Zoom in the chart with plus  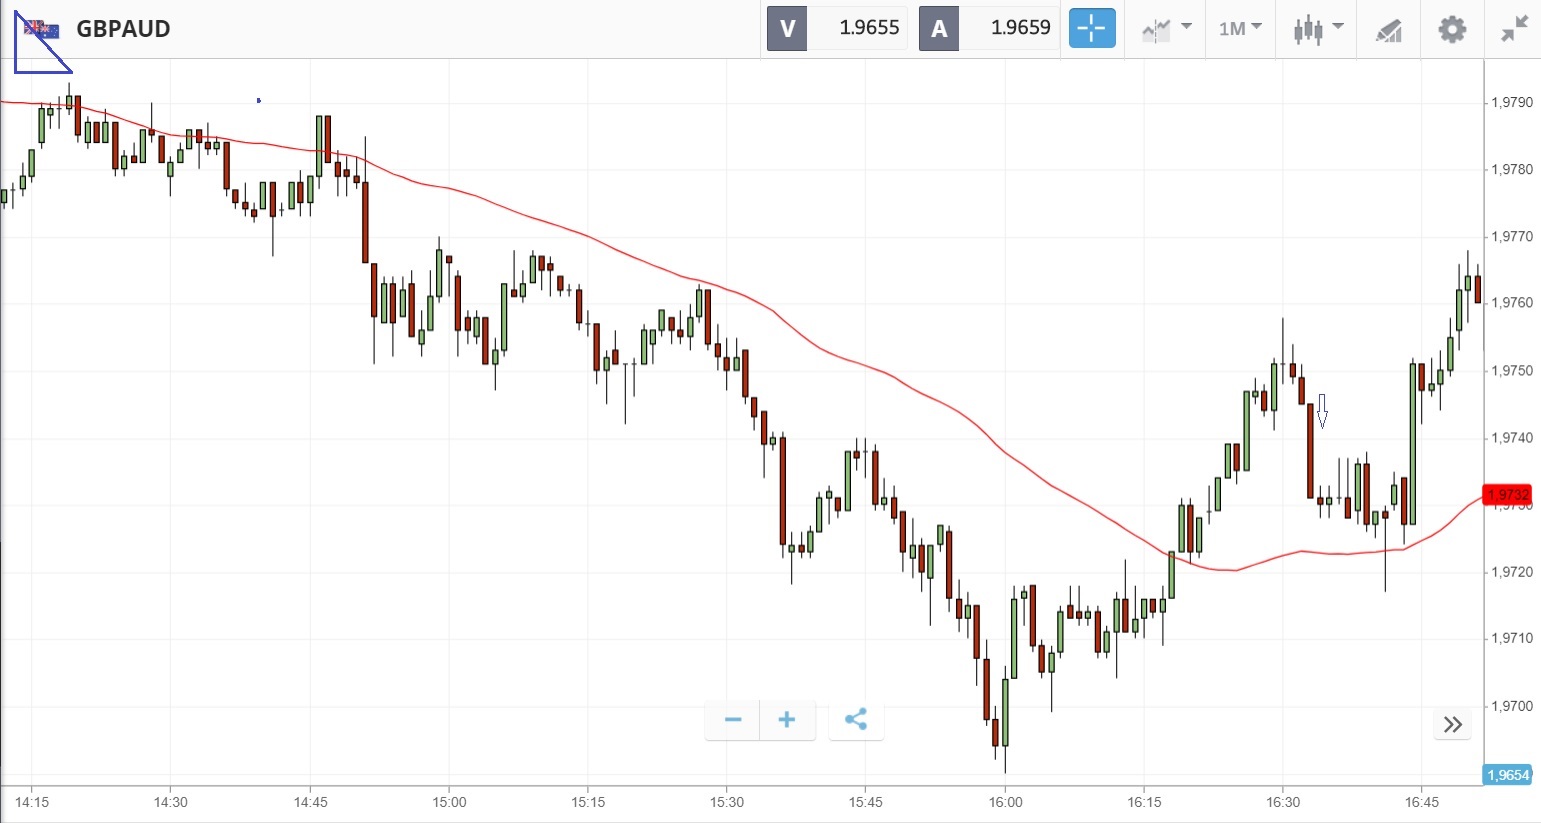click(x=787, y=720)
